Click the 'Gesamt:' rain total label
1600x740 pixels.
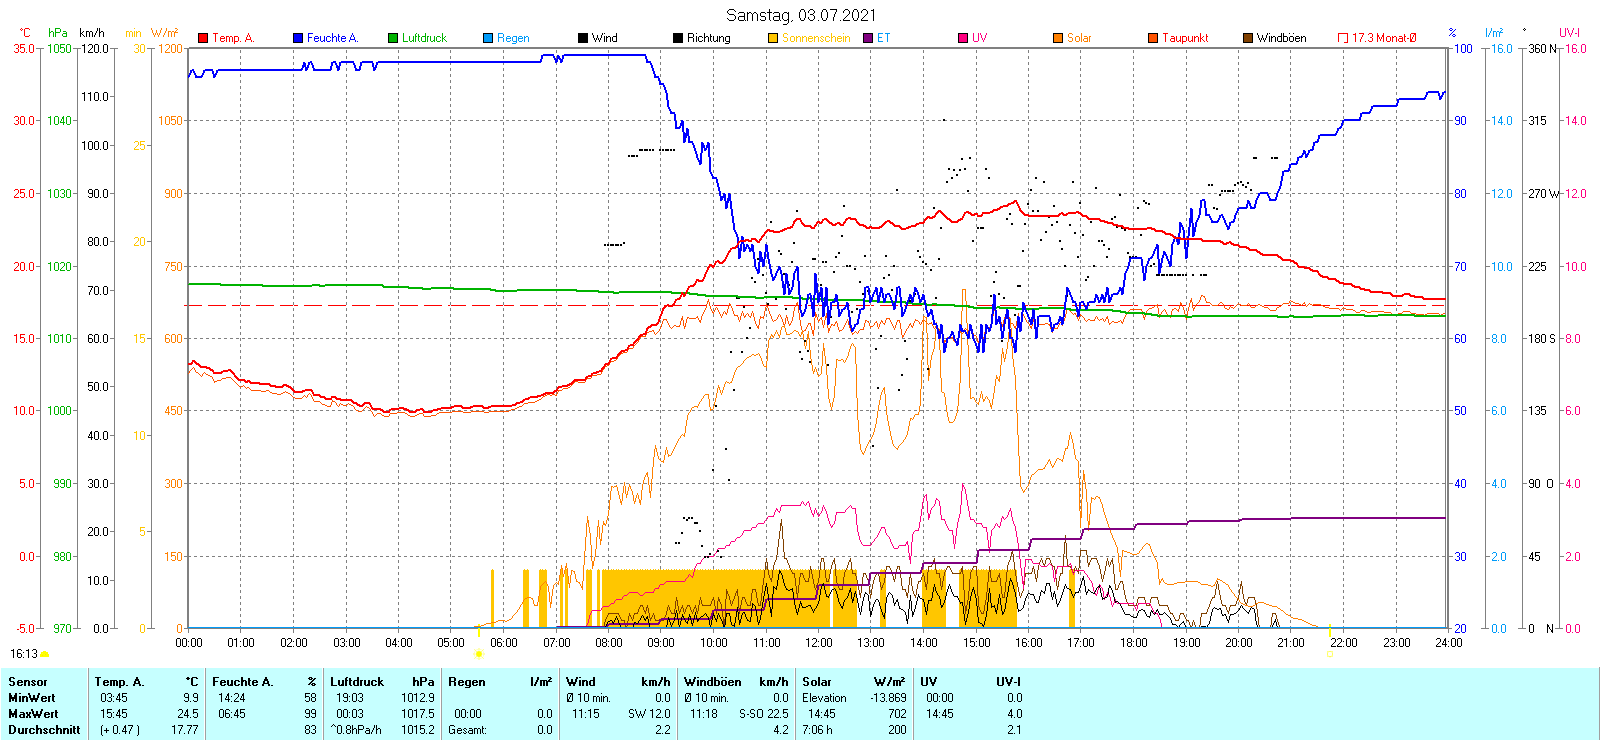pyautogui.click(x=468, y=730)
